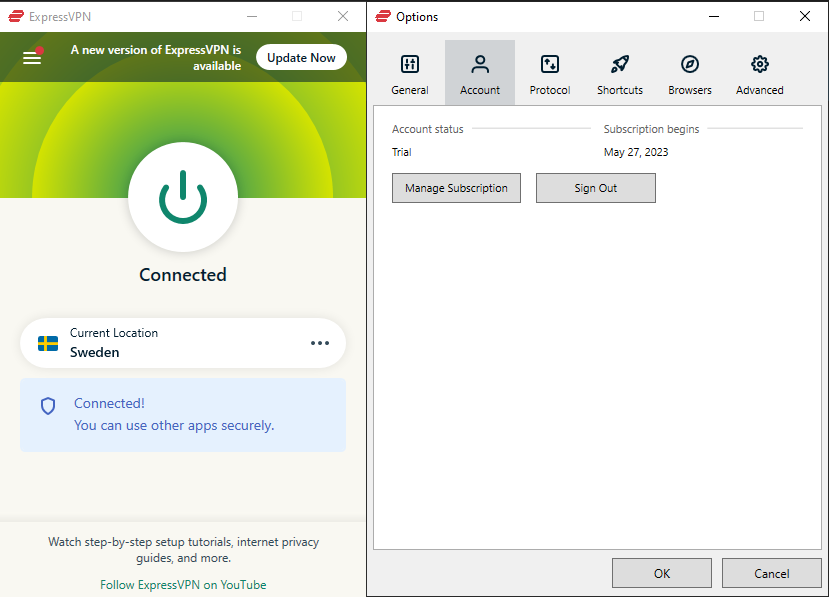Click the 'Subscription begins' heading
Screen dimensions: 829x597
(x=651, y=129)
